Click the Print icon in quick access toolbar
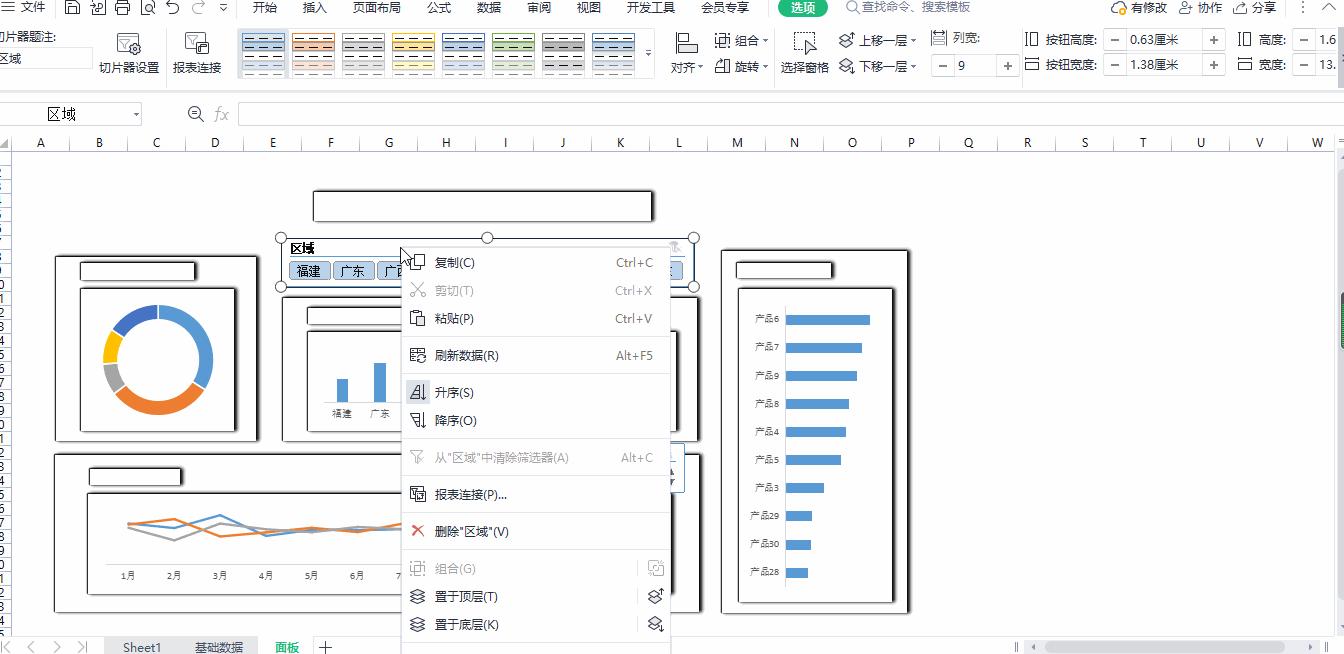Viewport: 1344px width, 654px height. 122,9
